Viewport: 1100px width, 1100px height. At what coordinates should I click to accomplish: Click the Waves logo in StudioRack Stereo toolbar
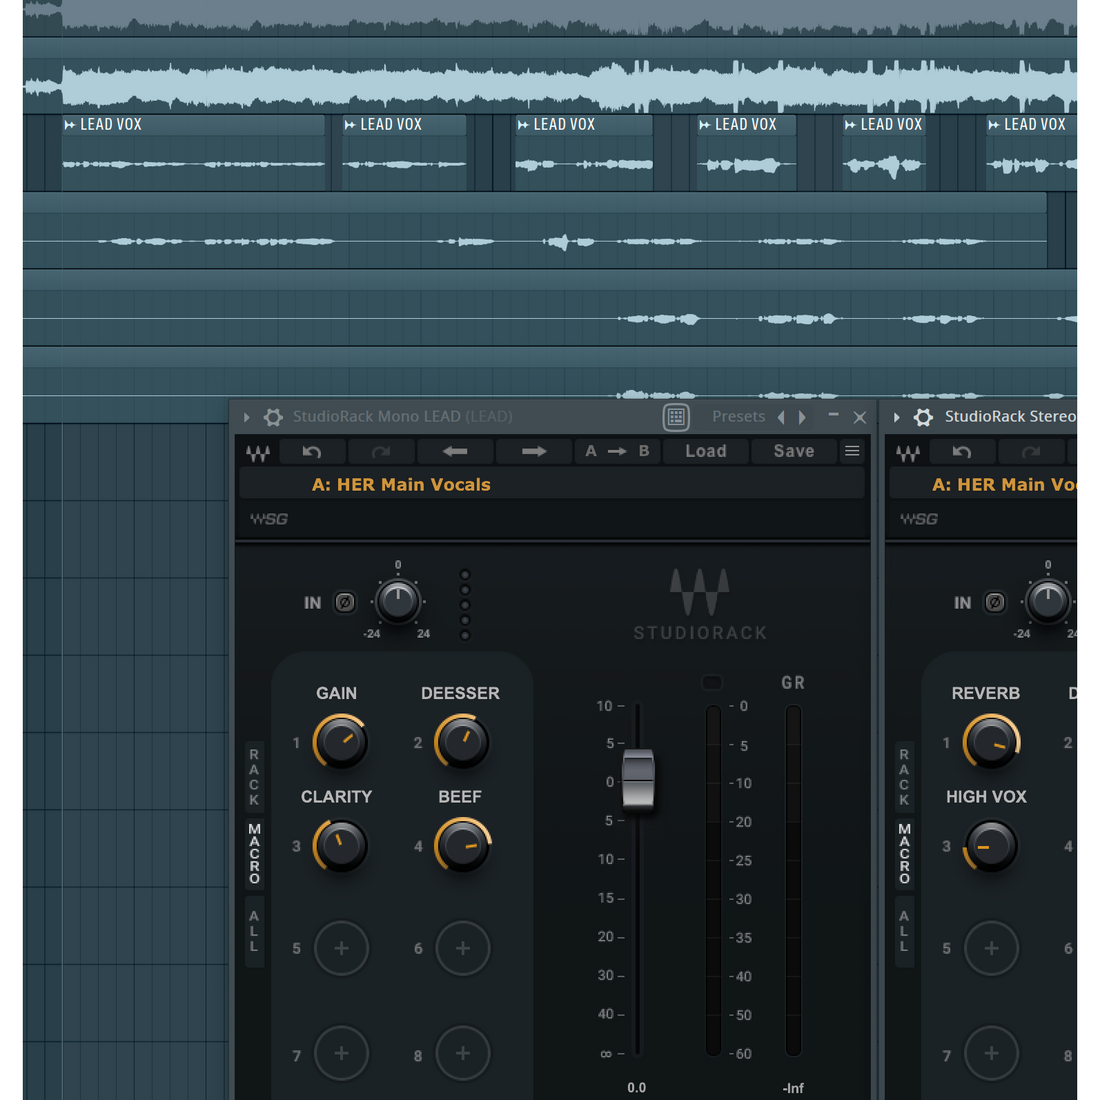[908, 452]
